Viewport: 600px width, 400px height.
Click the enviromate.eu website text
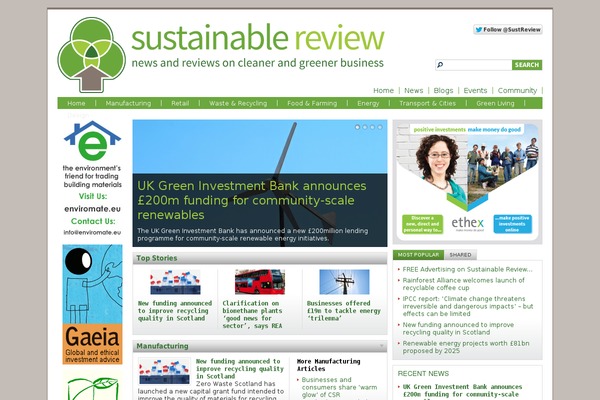(x=92, y=209)
